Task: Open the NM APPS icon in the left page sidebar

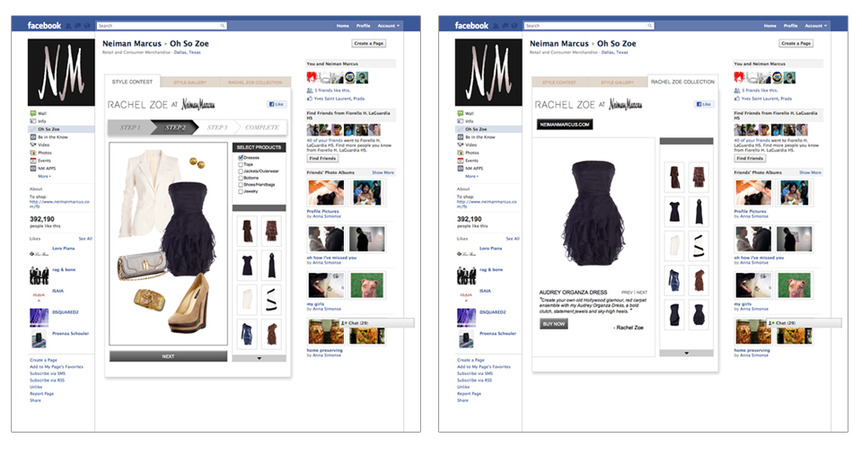Action: [x=33, y=168]
